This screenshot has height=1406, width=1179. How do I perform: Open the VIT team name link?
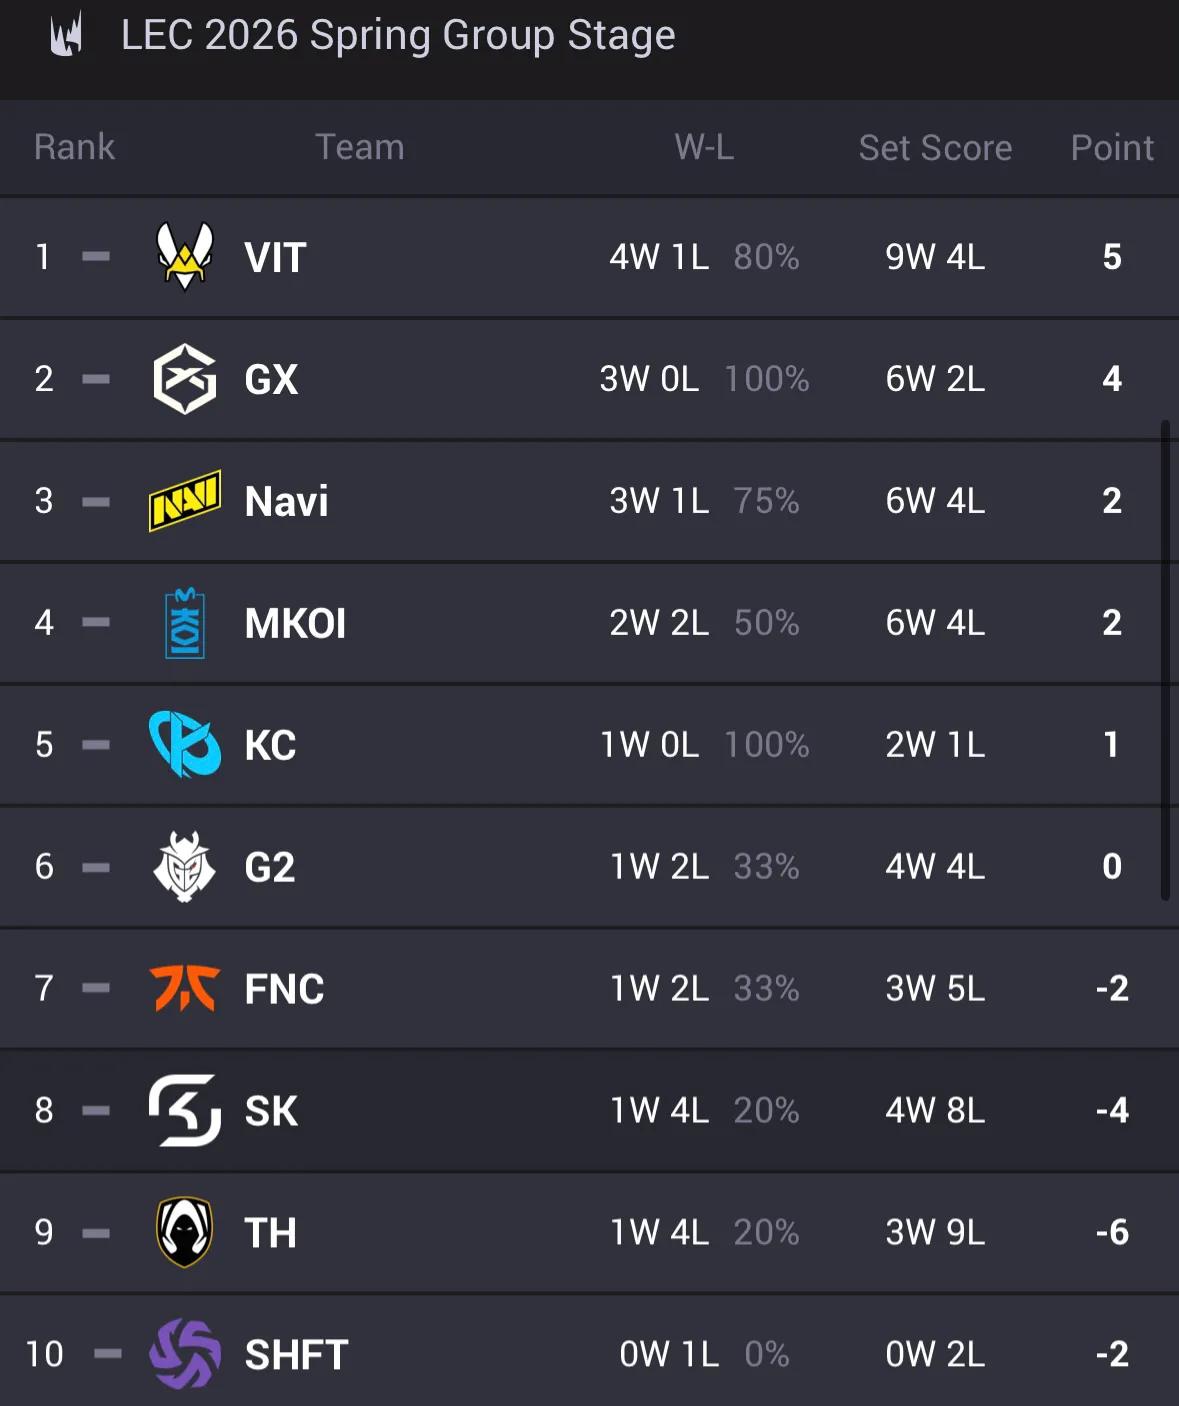[x=275, y=258]
